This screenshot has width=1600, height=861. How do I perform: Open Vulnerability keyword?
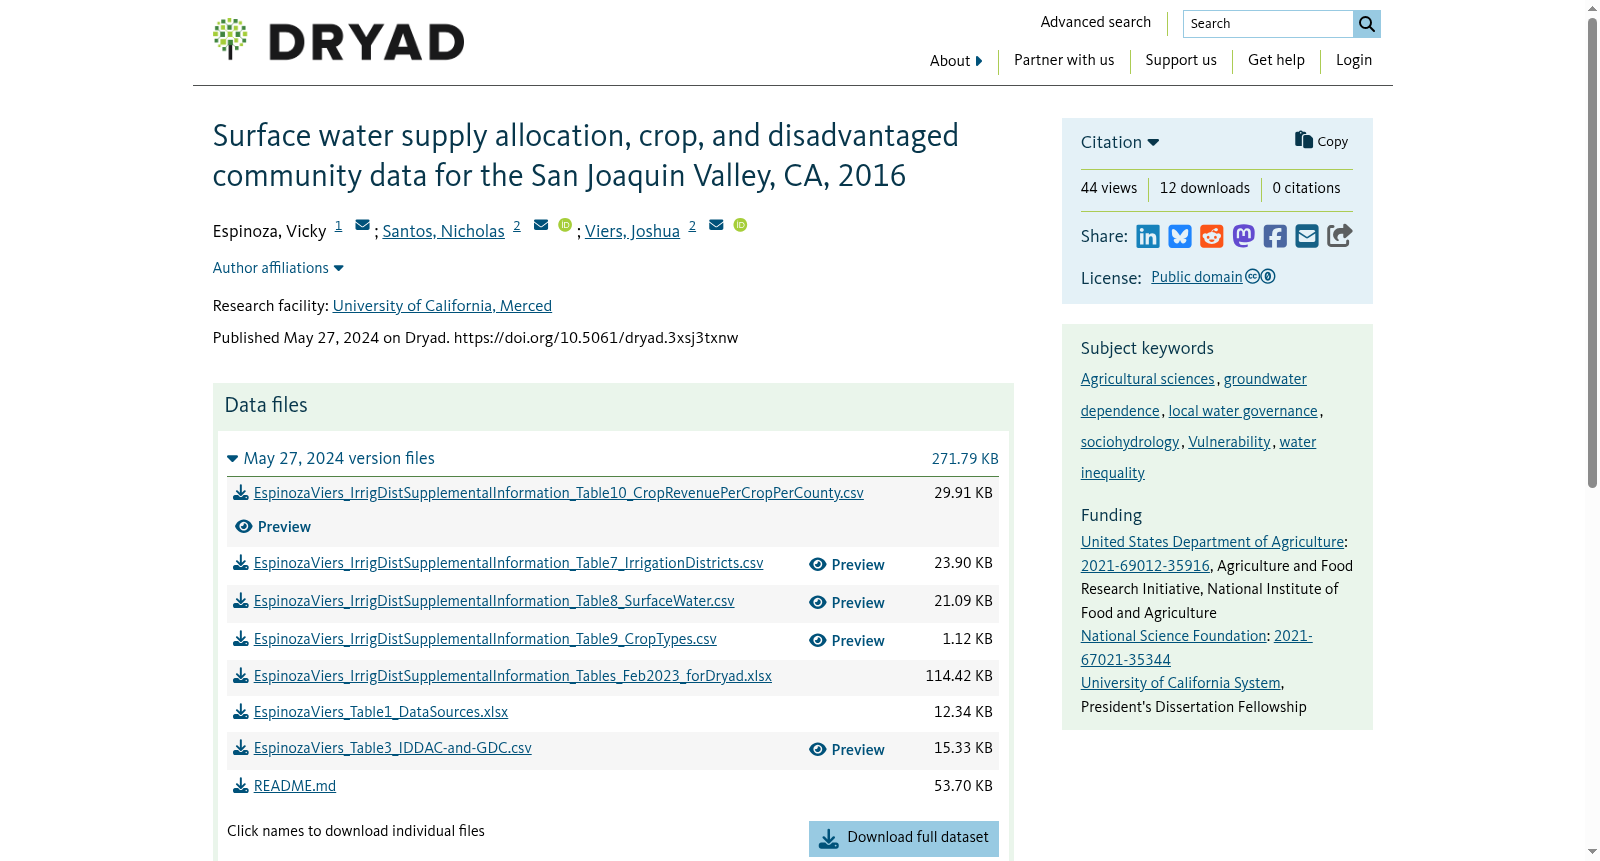coord(1229,442)
